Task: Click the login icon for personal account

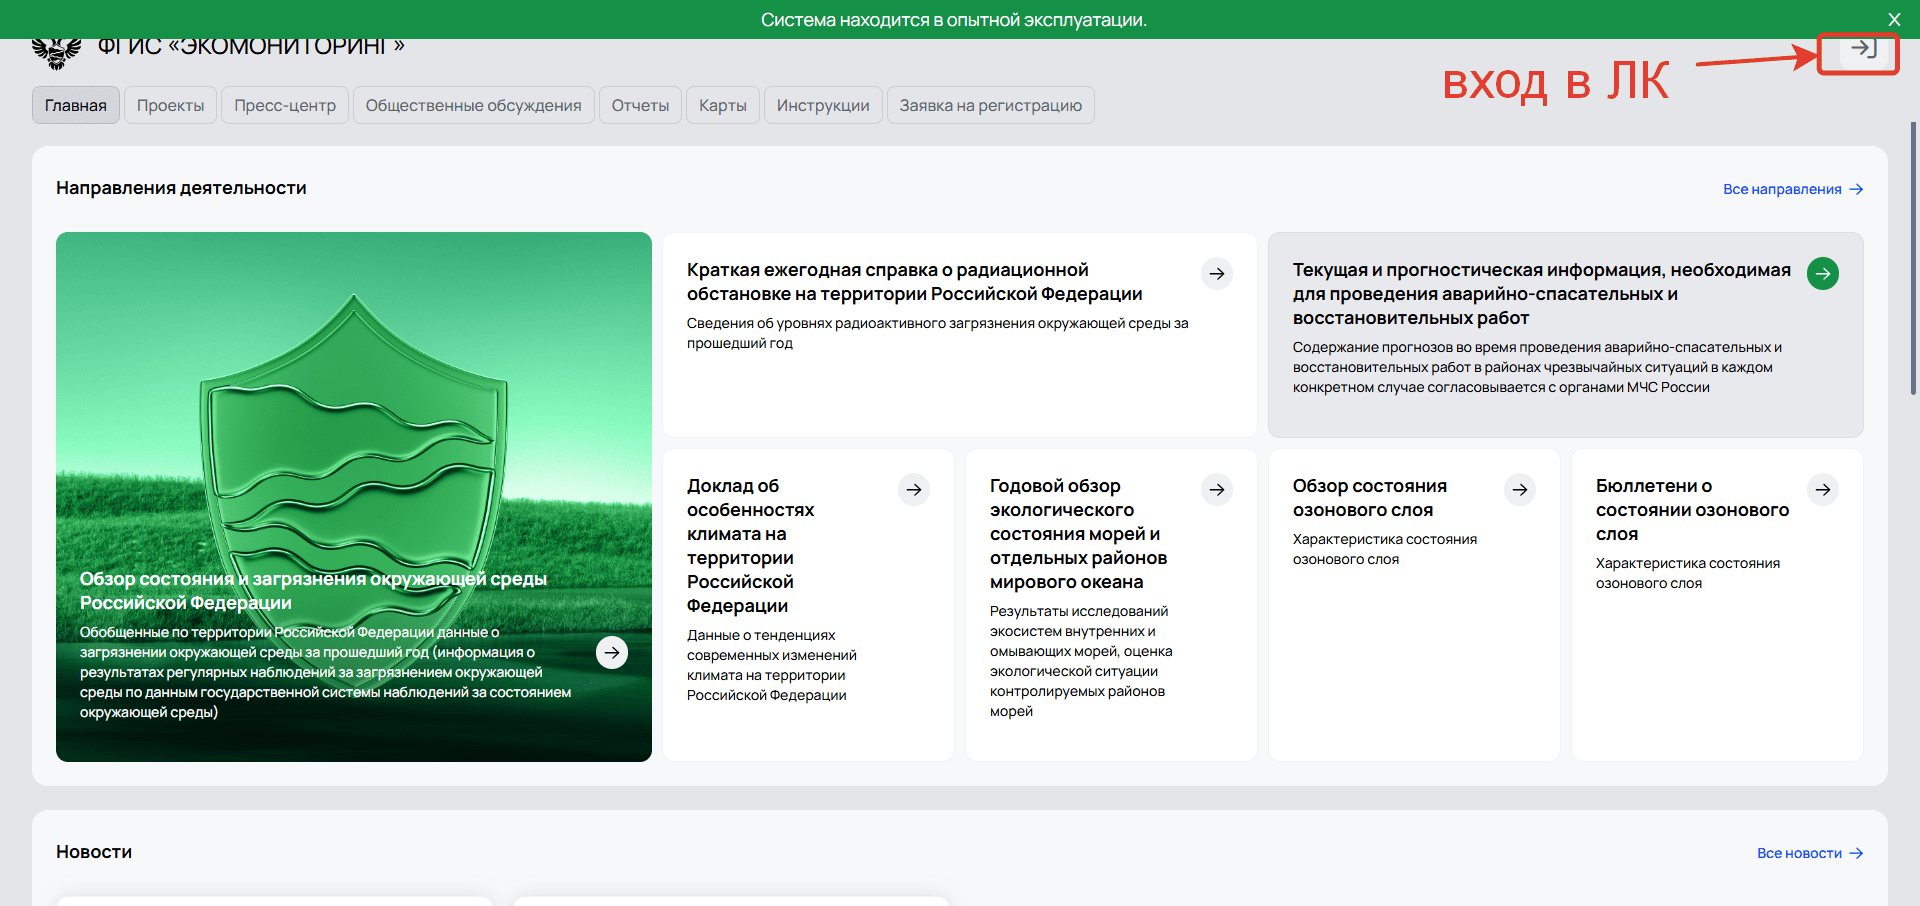Action: pos(1862,48)
